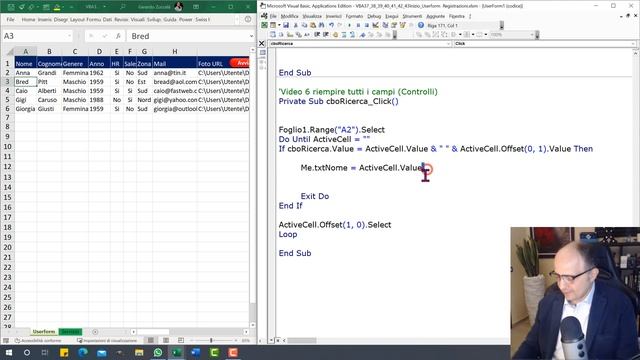Click the View Microsoft Excel icon in VBA toolbar
The width and height of the screenshot is (640, 360).
[264, 25]
